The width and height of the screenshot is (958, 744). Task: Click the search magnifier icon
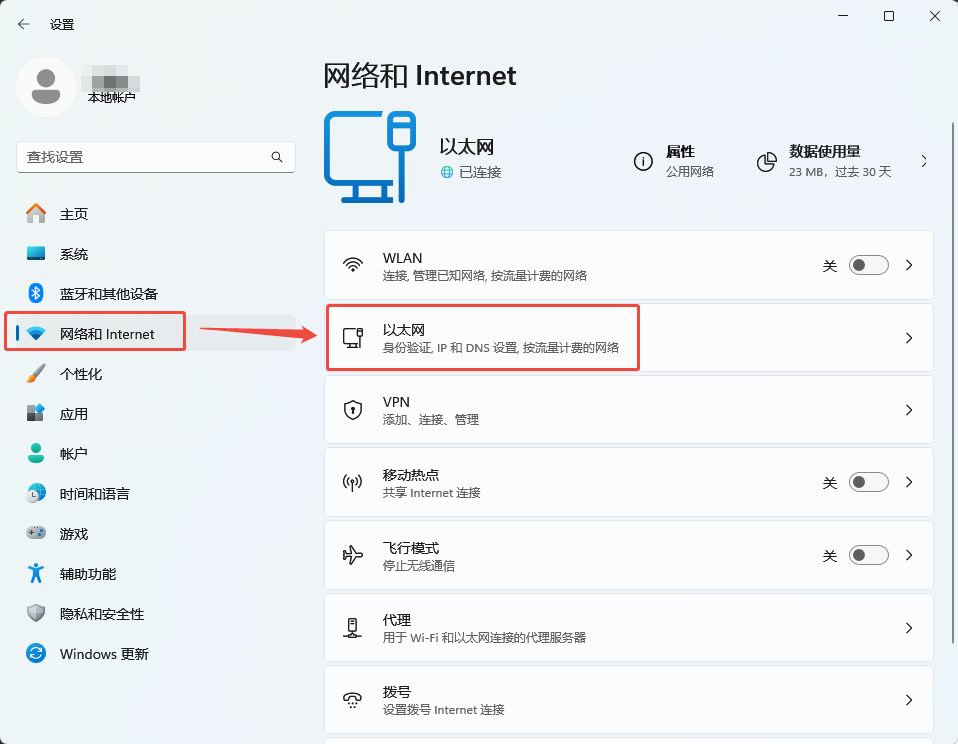pos(277,157)
